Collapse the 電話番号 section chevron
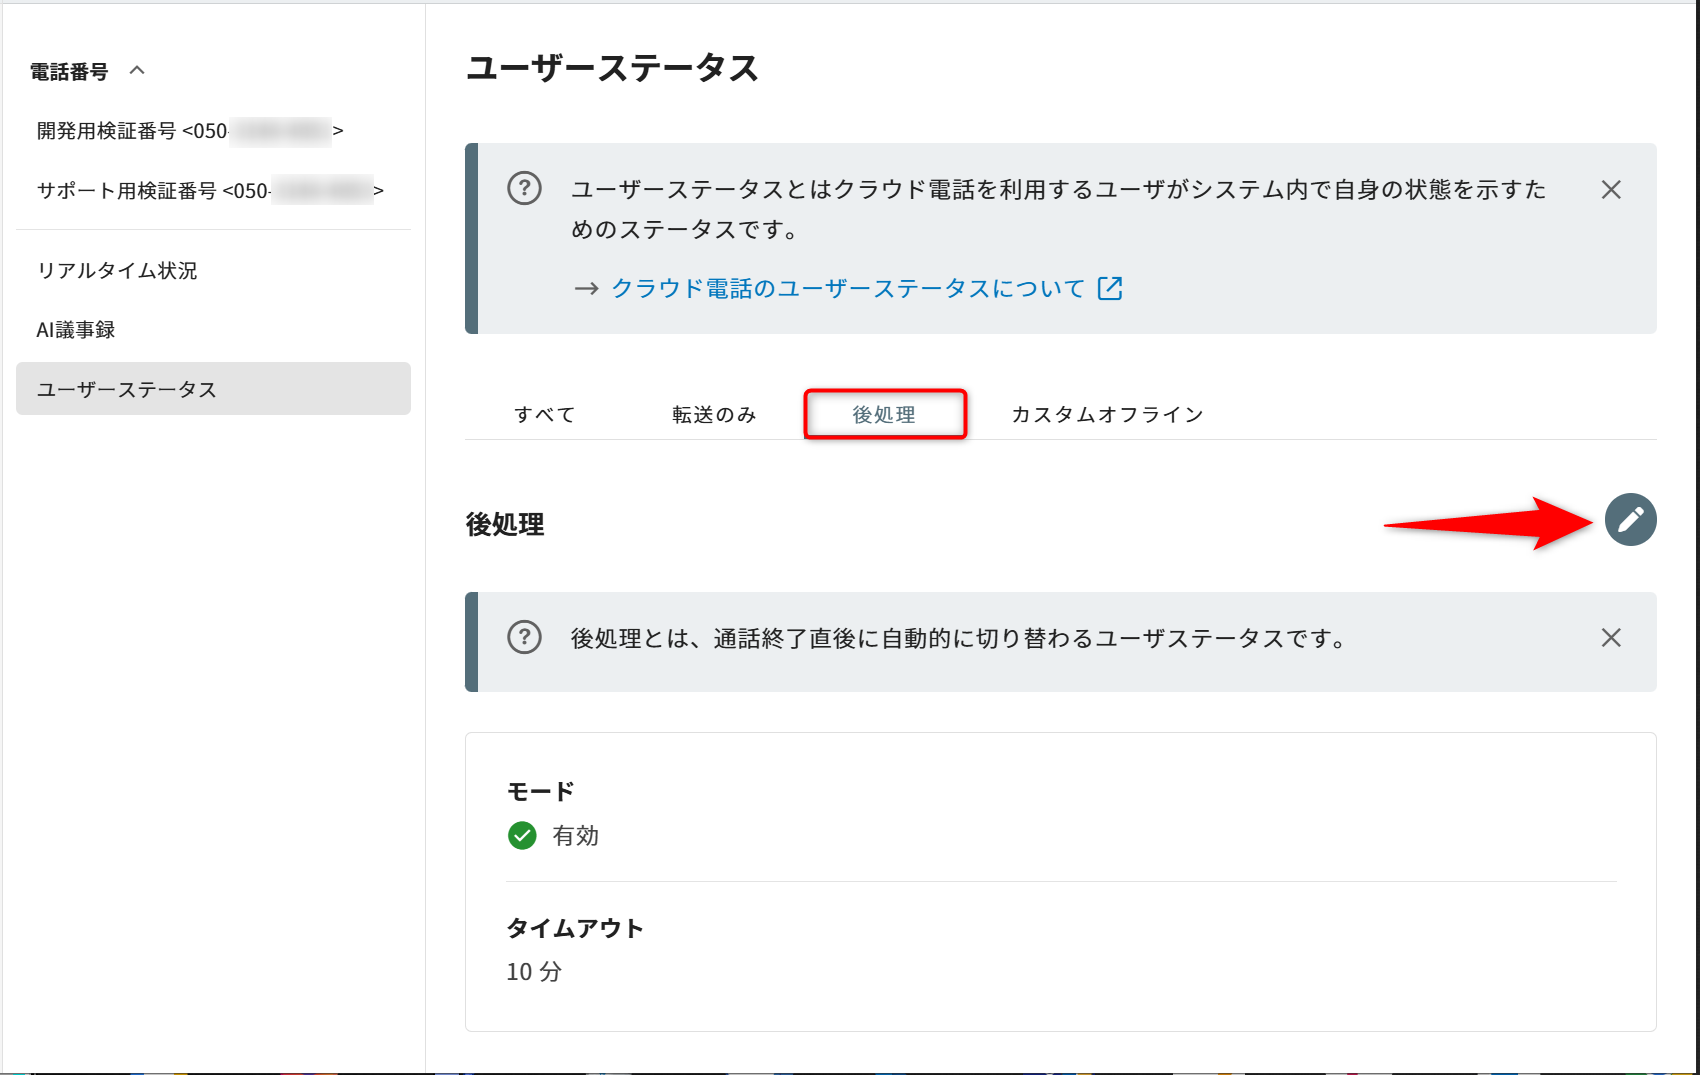This screenshot has height=1075, width=1700. tap(138, 70)
